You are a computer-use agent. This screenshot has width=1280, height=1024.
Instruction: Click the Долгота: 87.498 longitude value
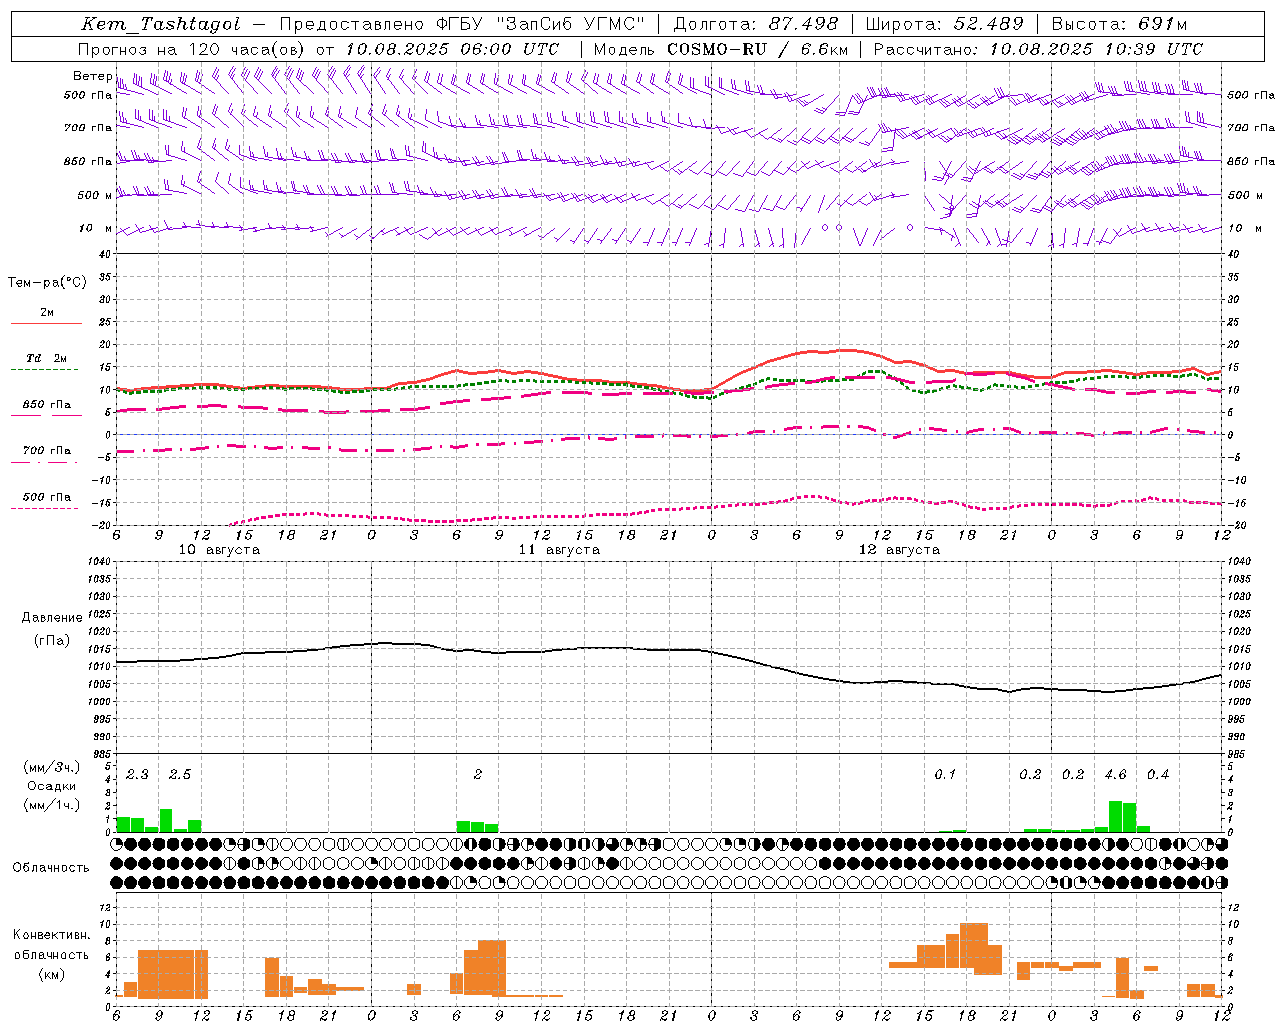pyautogui.click(x=755, y=24)
